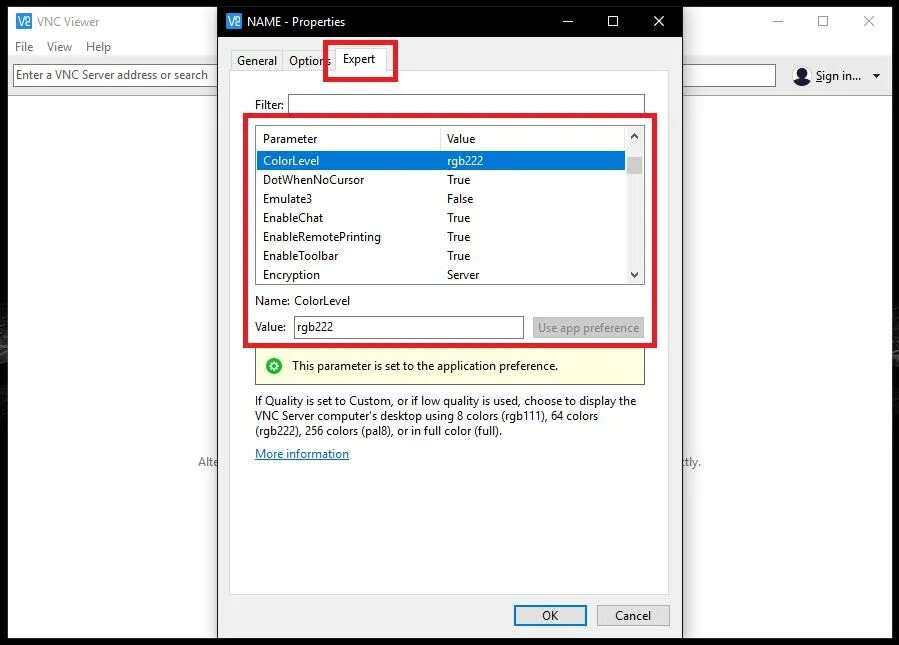Screen dimensions: 899x645
Task: Open the View menu in VNC Viewer
Action: pyautogui.click(x=59, y=46)
